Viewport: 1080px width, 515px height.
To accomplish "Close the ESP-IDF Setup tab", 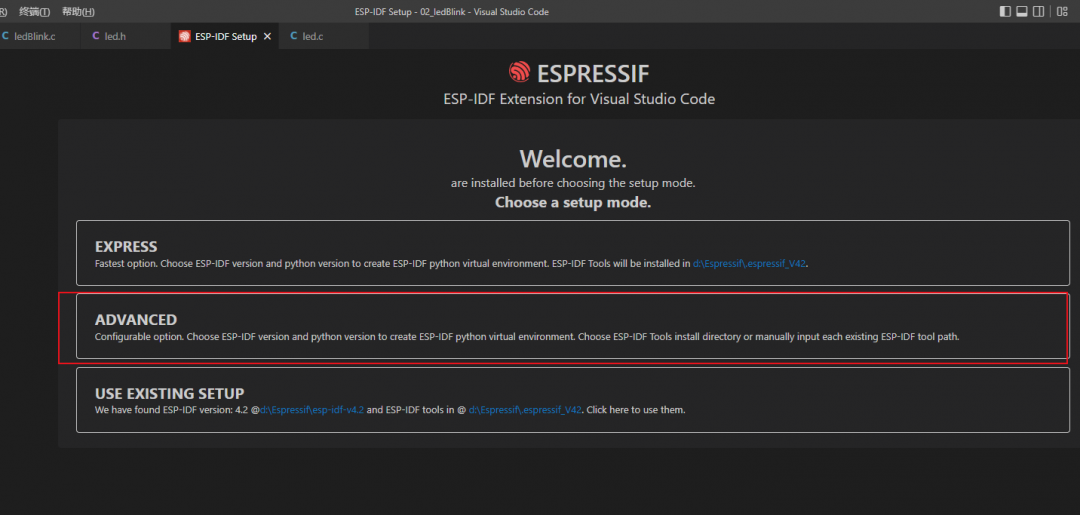I will click(x=267, y=36).
